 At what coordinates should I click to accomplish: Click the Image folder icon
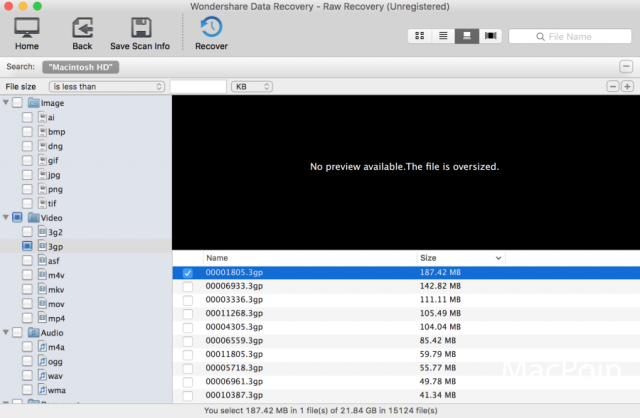point(33,102)
